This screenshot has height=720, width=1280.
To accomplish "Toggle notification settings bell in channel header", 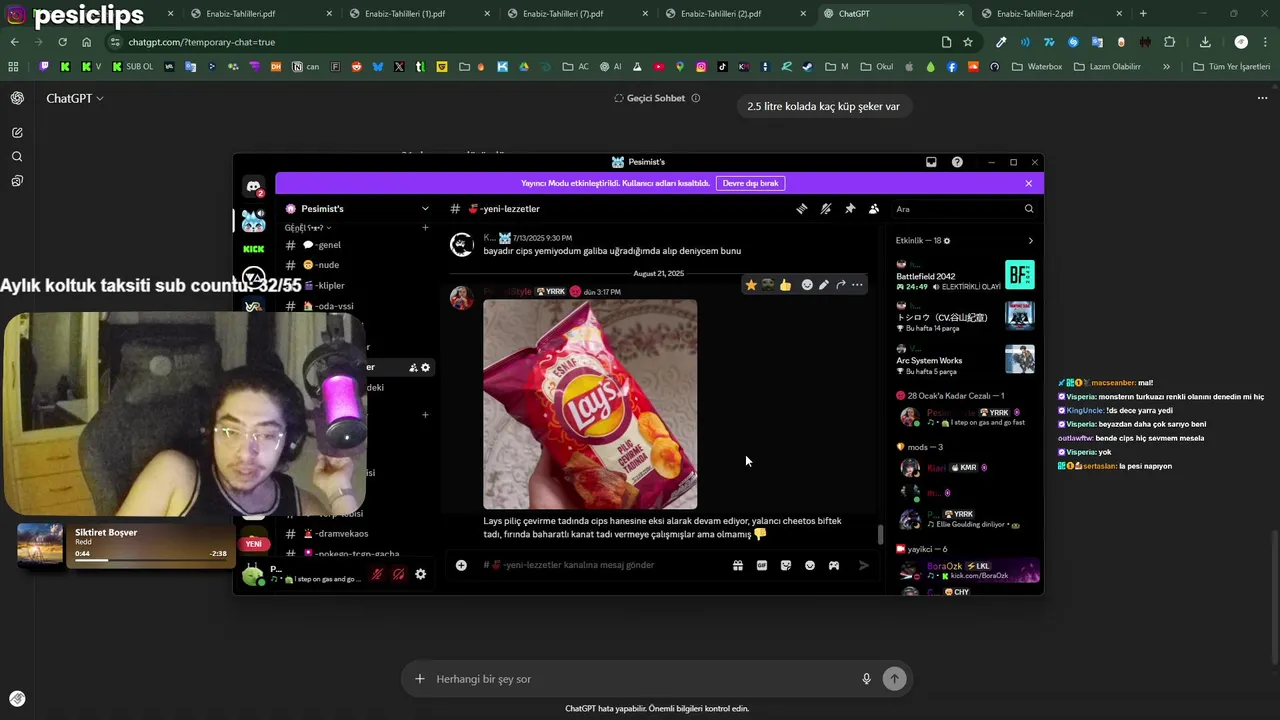I will click(826, 209).
